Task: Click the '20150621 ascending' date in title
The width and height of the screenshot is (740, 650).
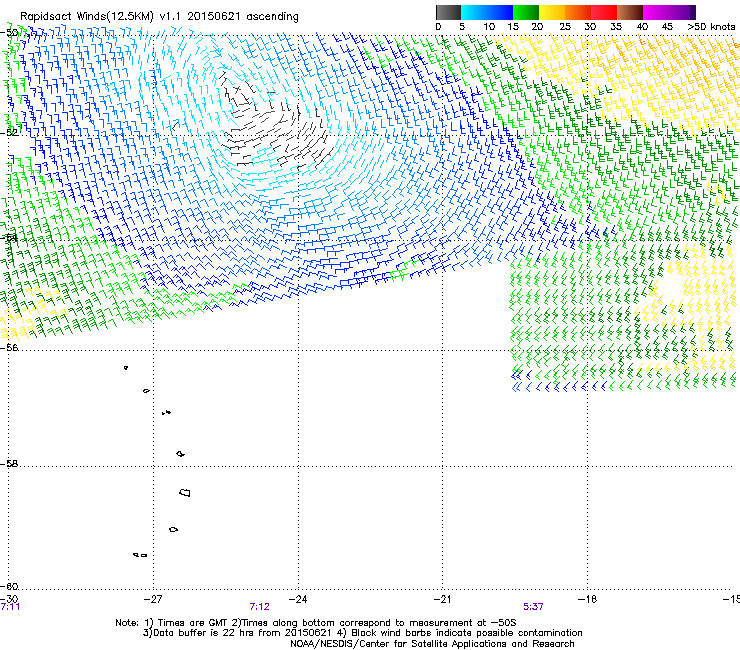Action: click(243, 17)
